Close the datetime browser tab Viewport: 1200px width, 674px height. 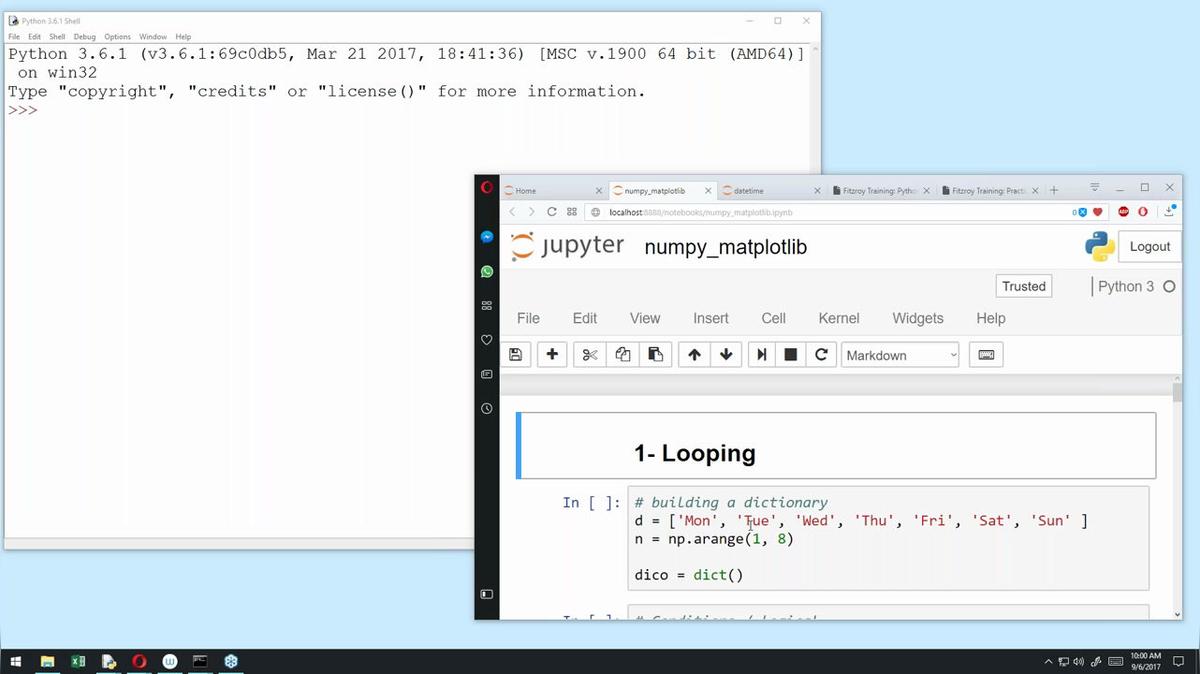(817, 190)
